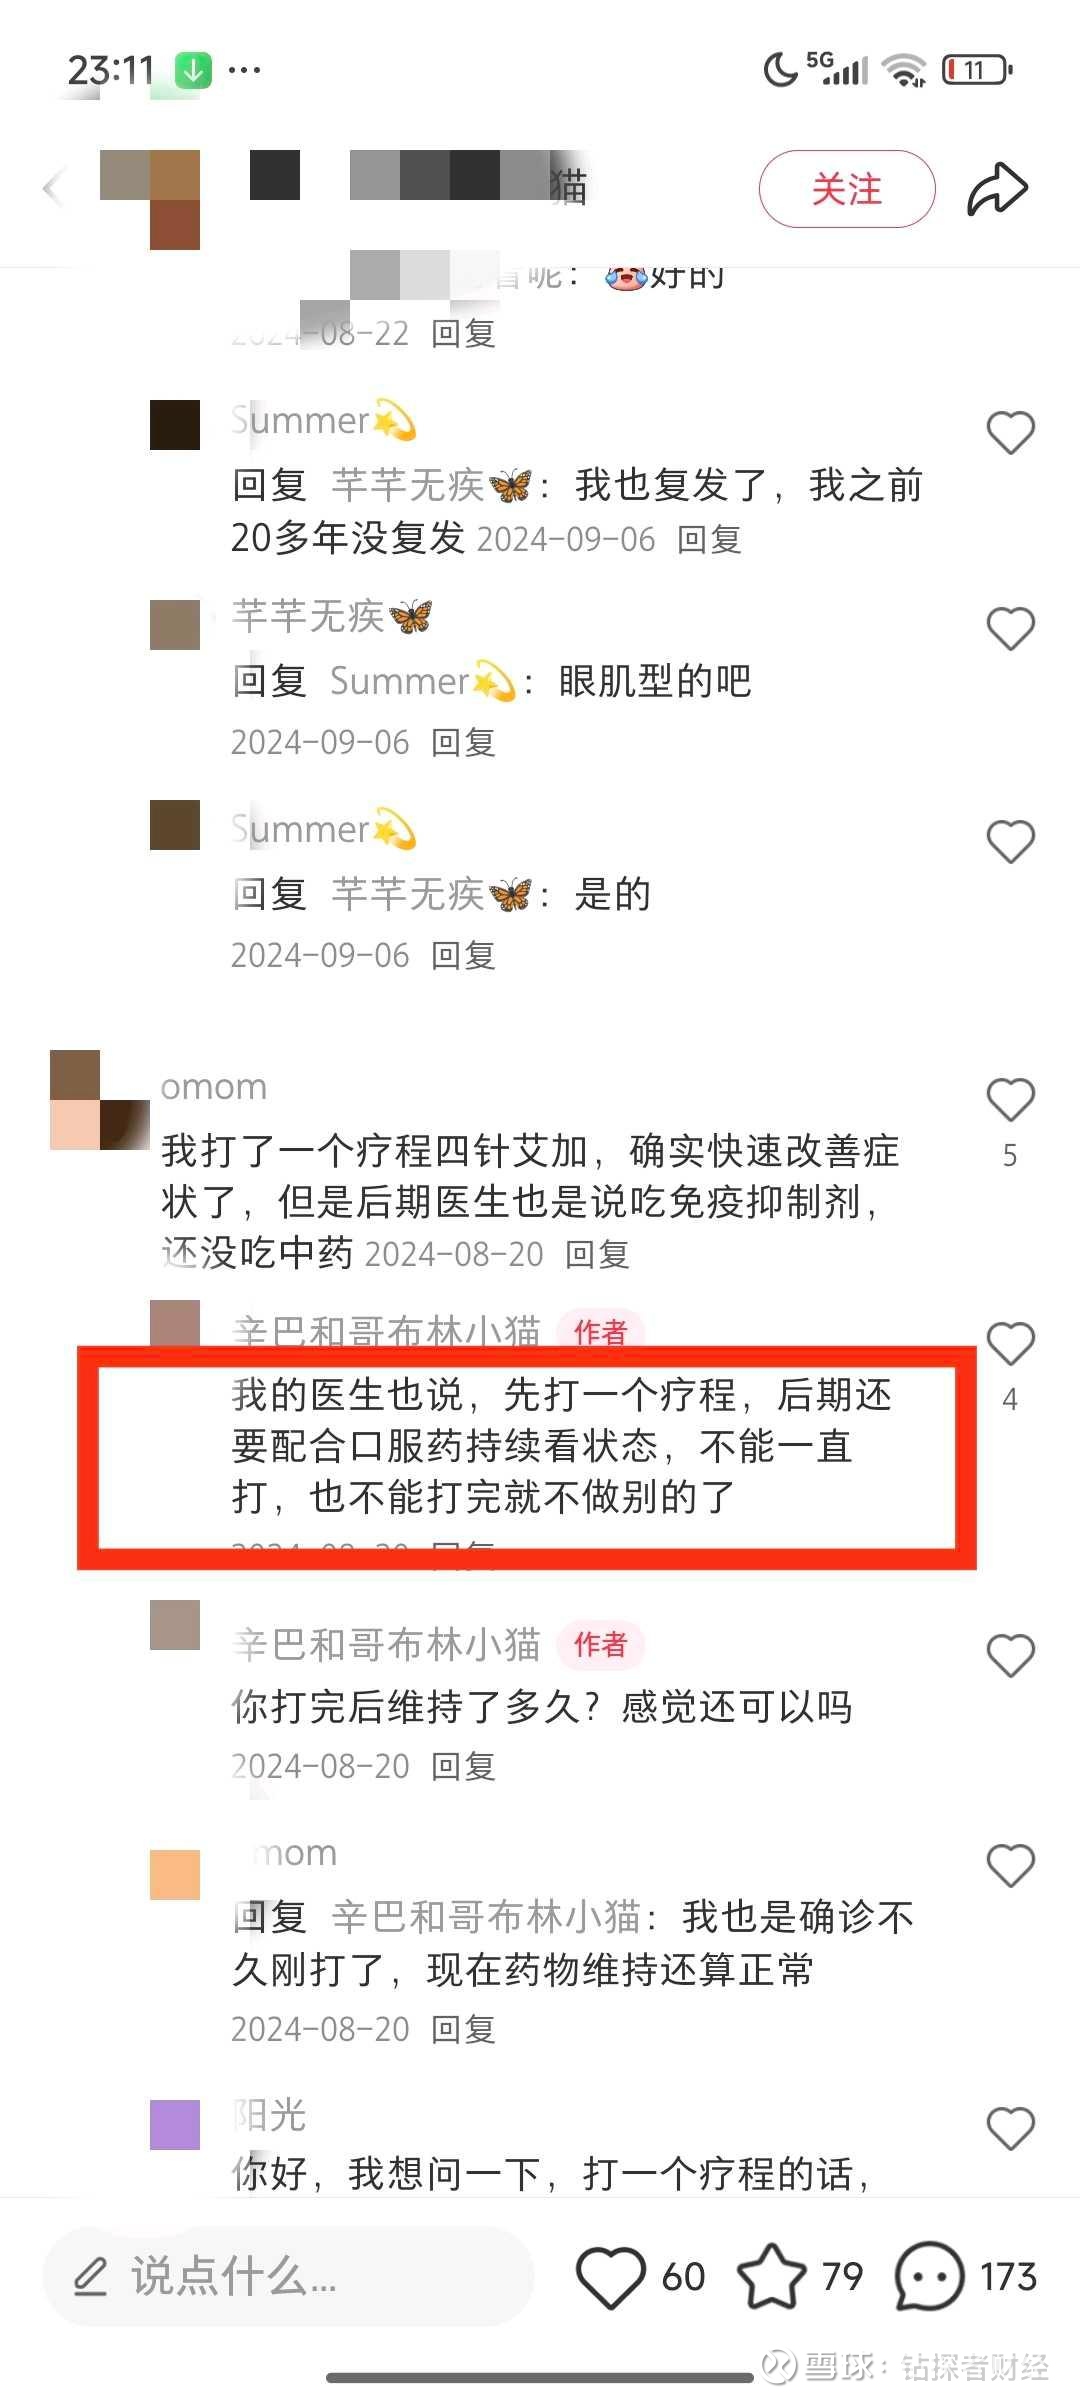Like 阳光's comment at the bottom
Viewport: 1080px width, 2400px height.
[x=1010, y=2129]
